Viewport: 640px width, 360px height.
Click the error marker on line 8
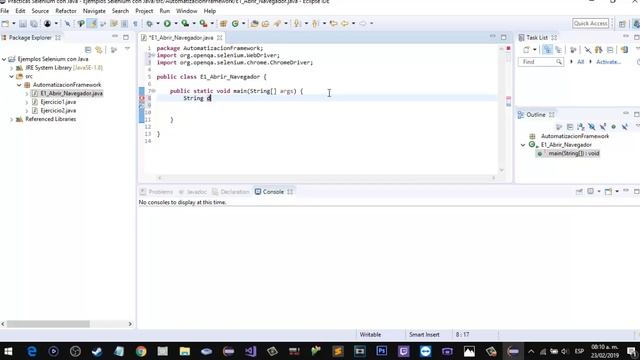[142, 98]
